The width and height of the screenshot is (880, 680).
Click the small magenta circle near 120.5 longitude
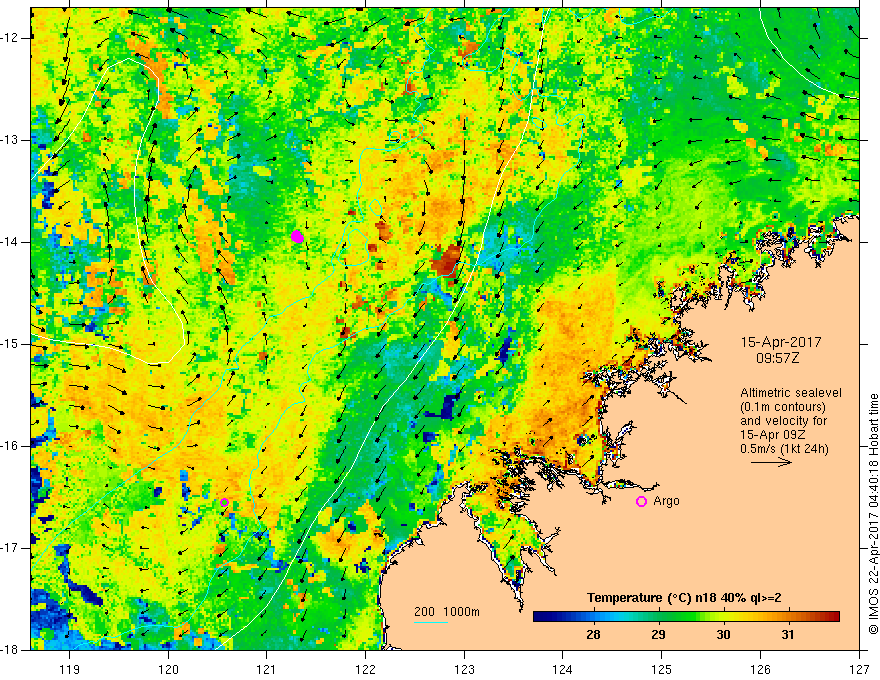coord(224,502)
